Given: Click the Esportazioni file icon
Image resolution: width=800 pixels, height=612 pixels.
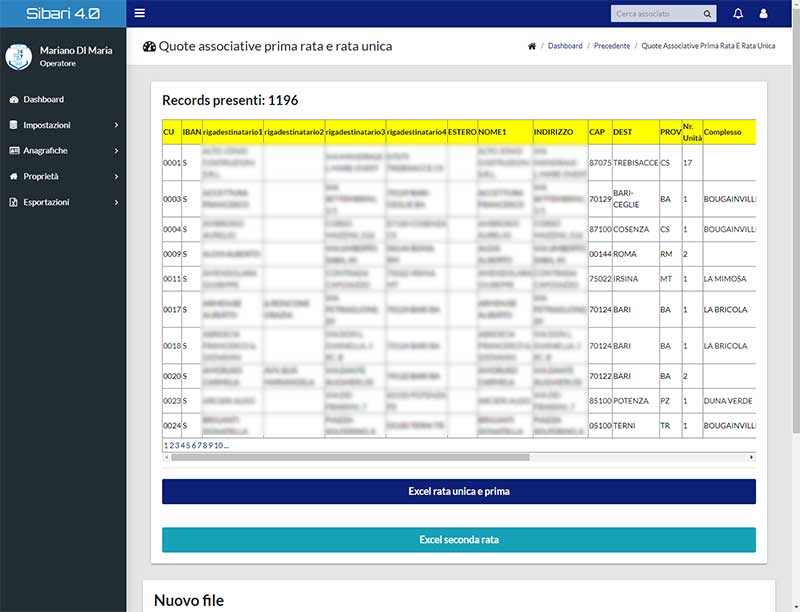Looking at the screenshot, I should tap(14, 202).
